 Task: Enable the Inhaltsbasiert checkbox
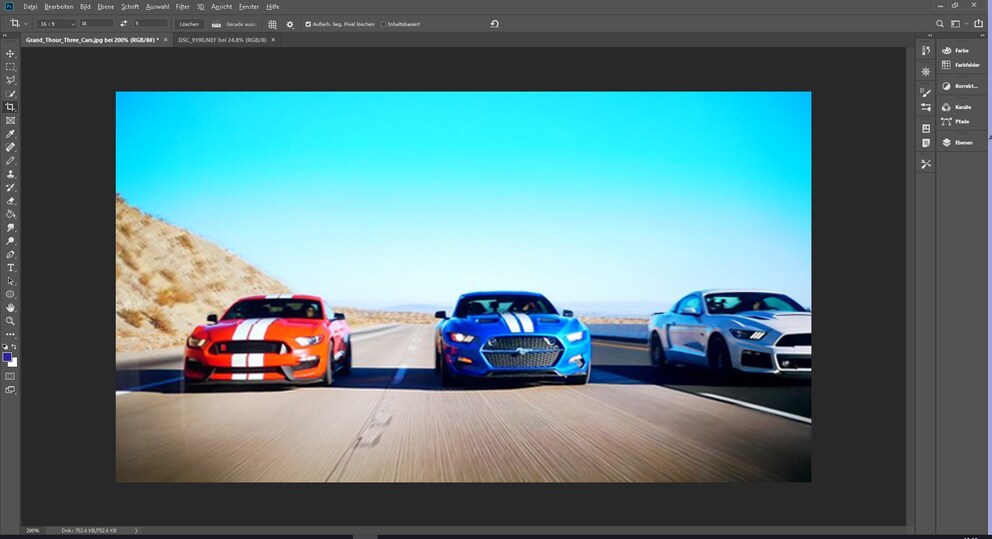383,24
